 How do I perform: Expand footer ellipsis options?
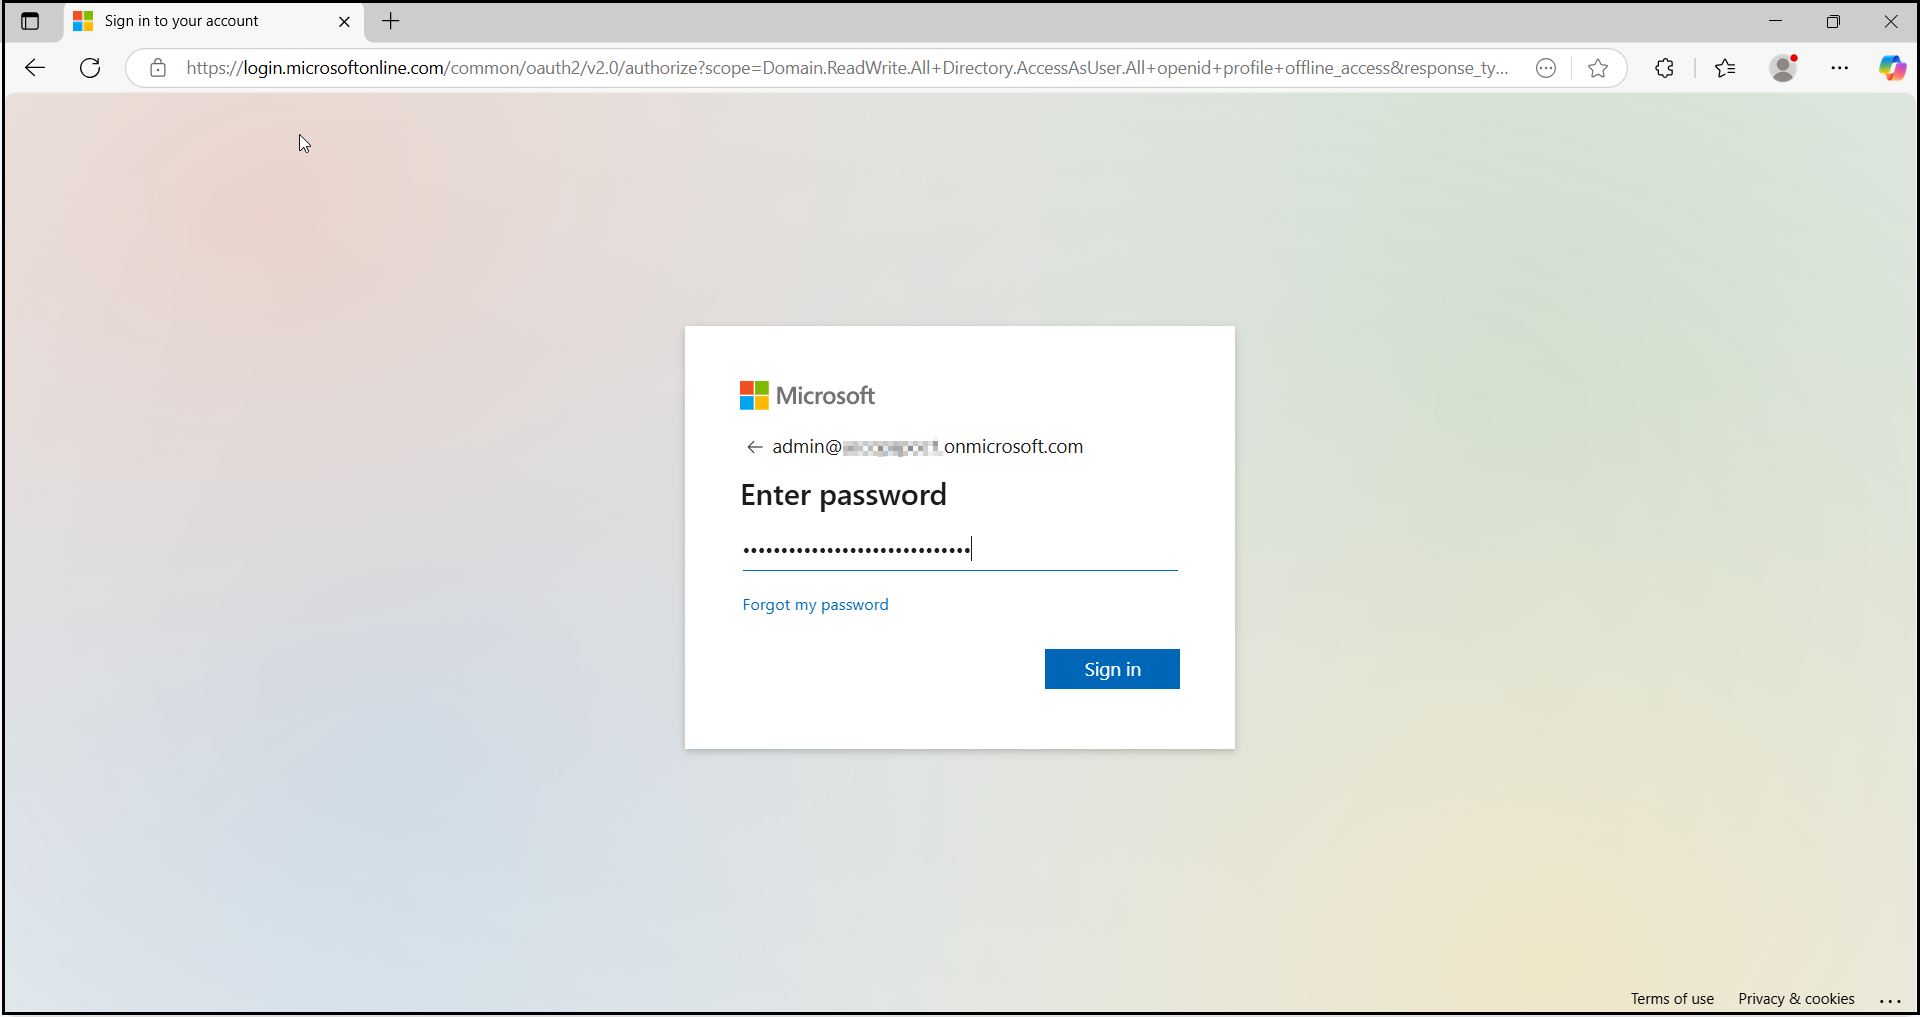1889,999
